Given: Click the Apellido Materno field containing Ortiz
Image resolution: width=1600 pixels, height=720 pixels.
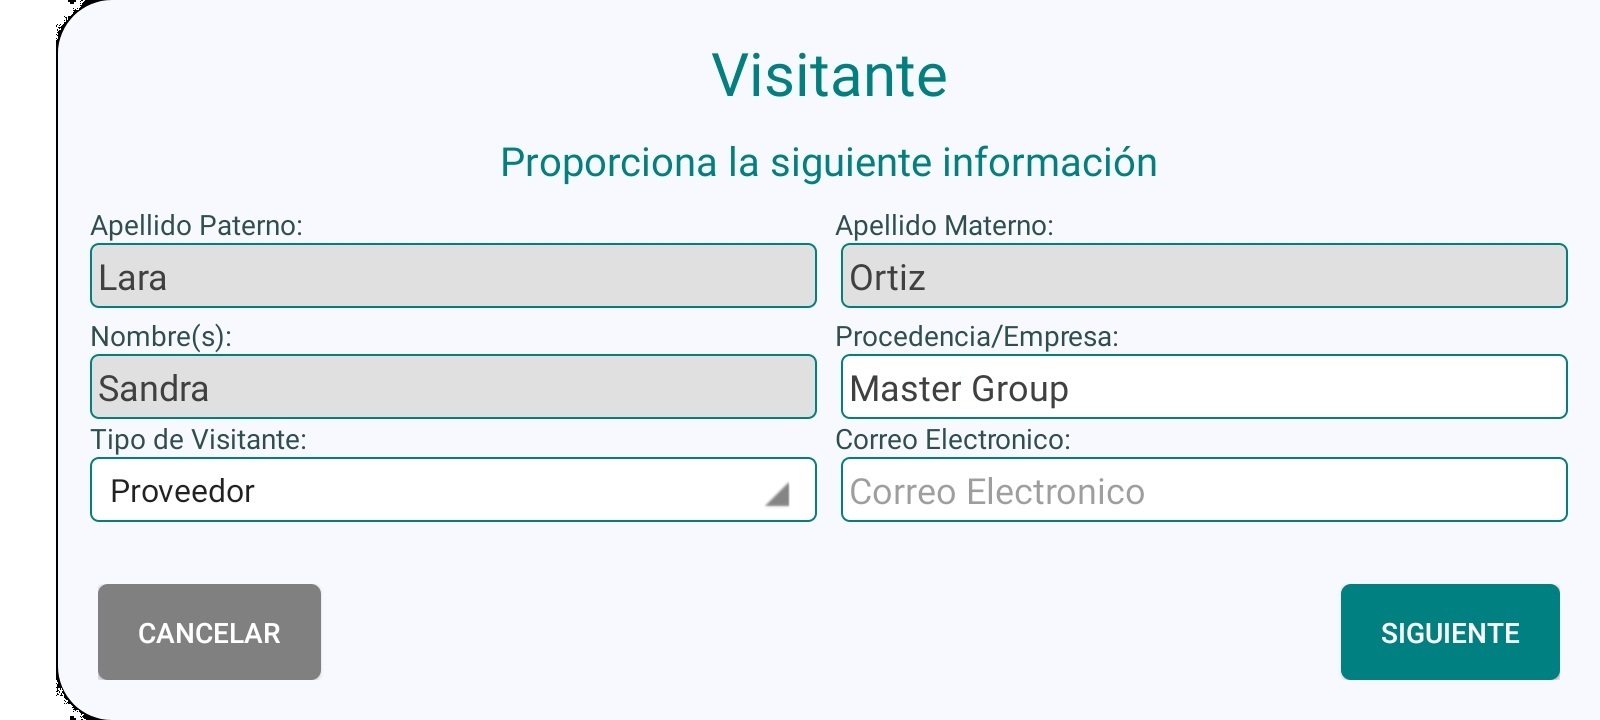Looking at the screenshot, I should (x=1203, y=276).
